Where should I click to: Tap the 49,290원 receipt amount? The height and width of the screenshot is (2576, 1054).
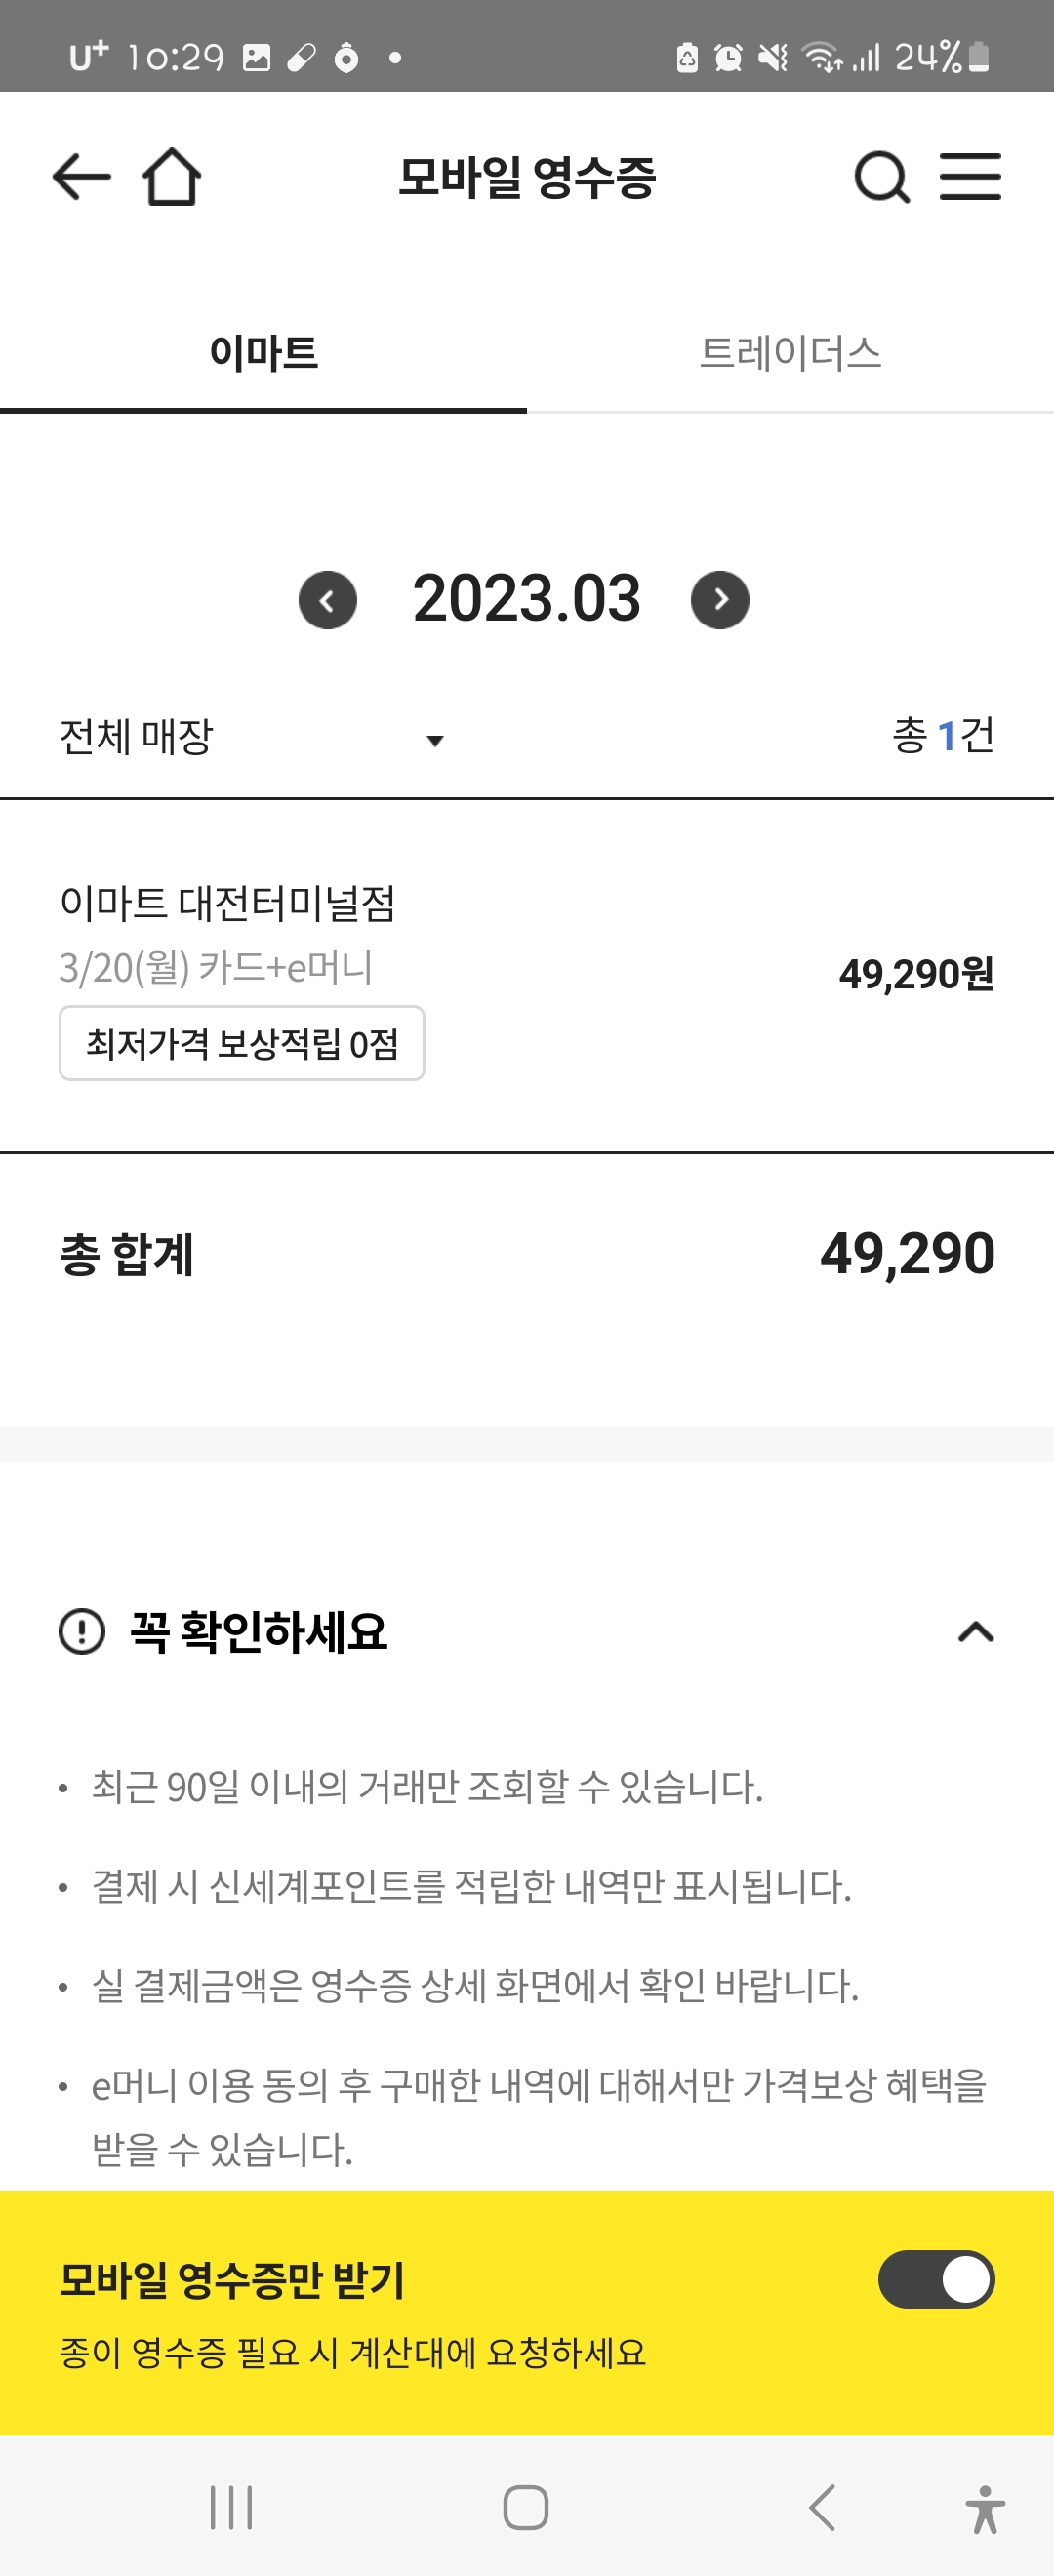tap(916, 974)
